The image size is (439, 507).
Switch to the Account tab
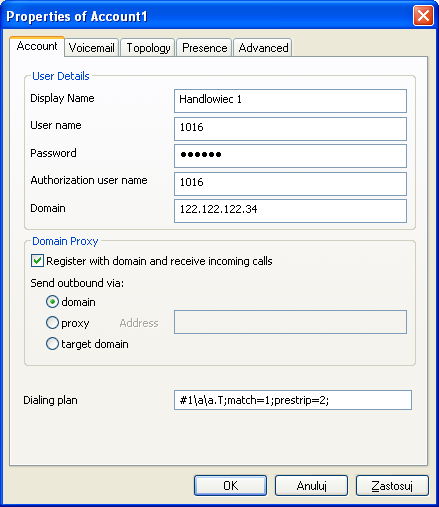point(37,46)
